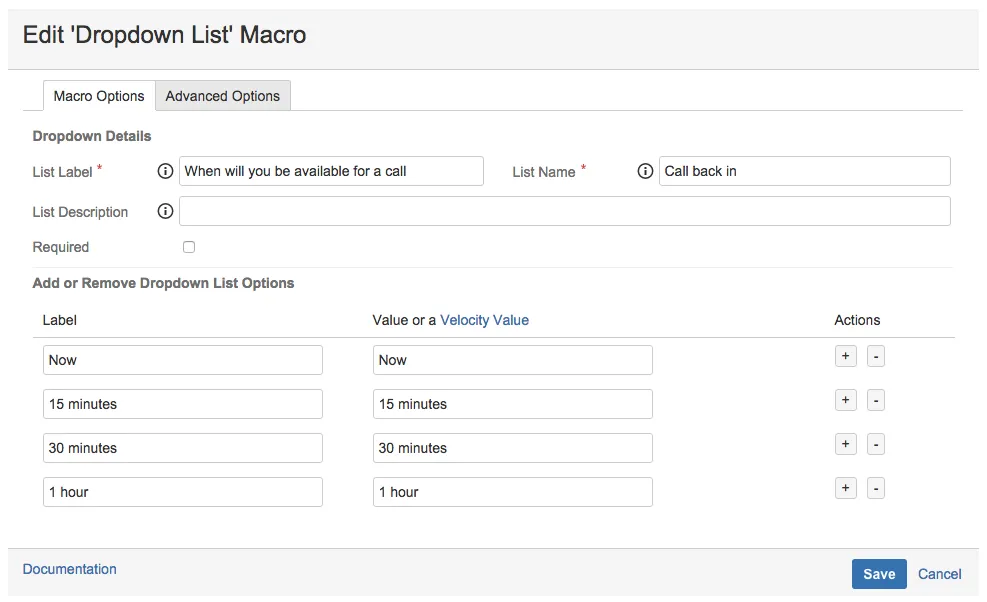Add a row after the 1 hour option

pyautogui.click(x=845, y=489)
